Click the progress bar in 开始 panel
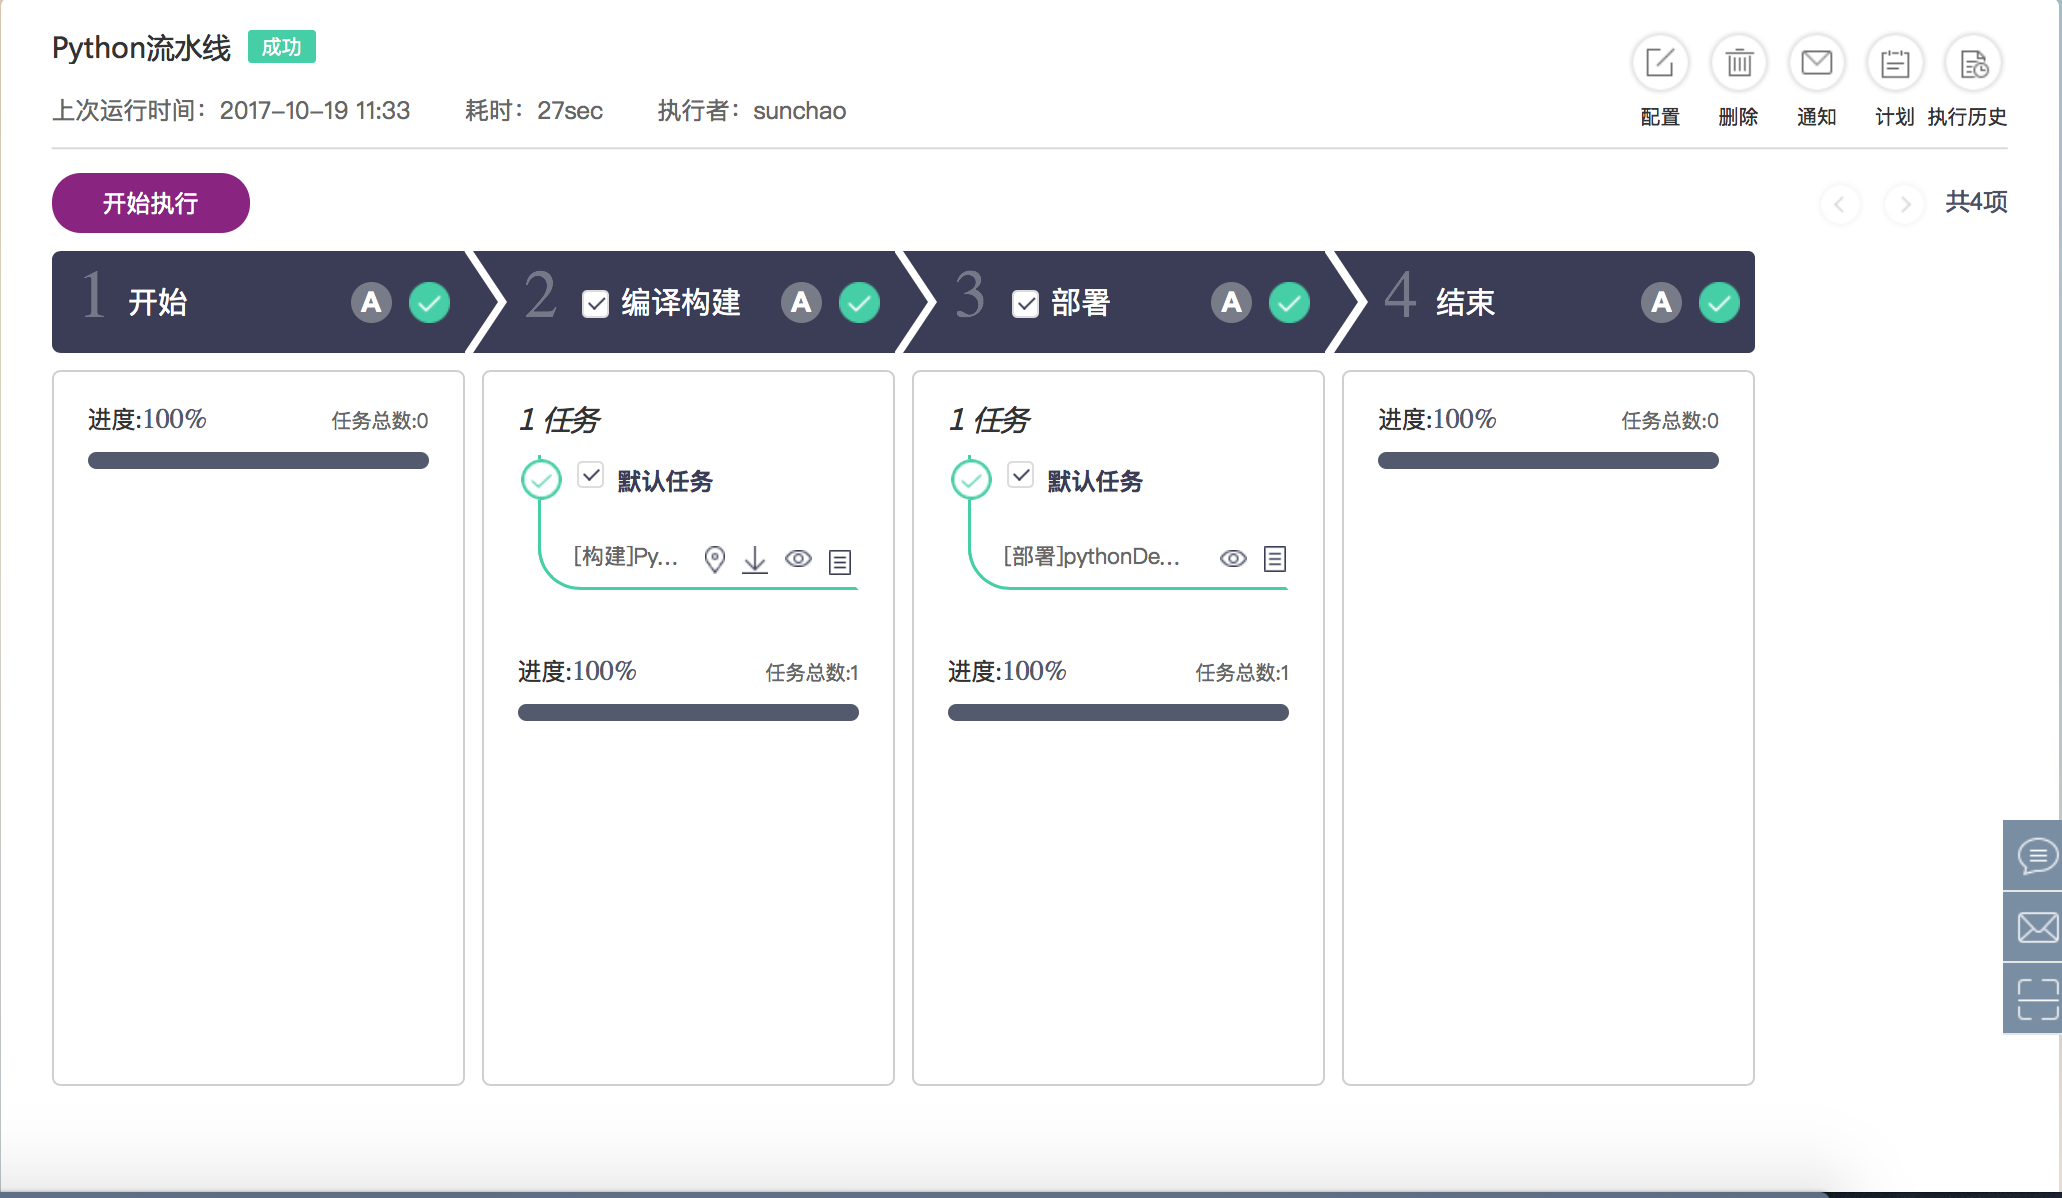Screen dimensions: 2062x1198 258,461
